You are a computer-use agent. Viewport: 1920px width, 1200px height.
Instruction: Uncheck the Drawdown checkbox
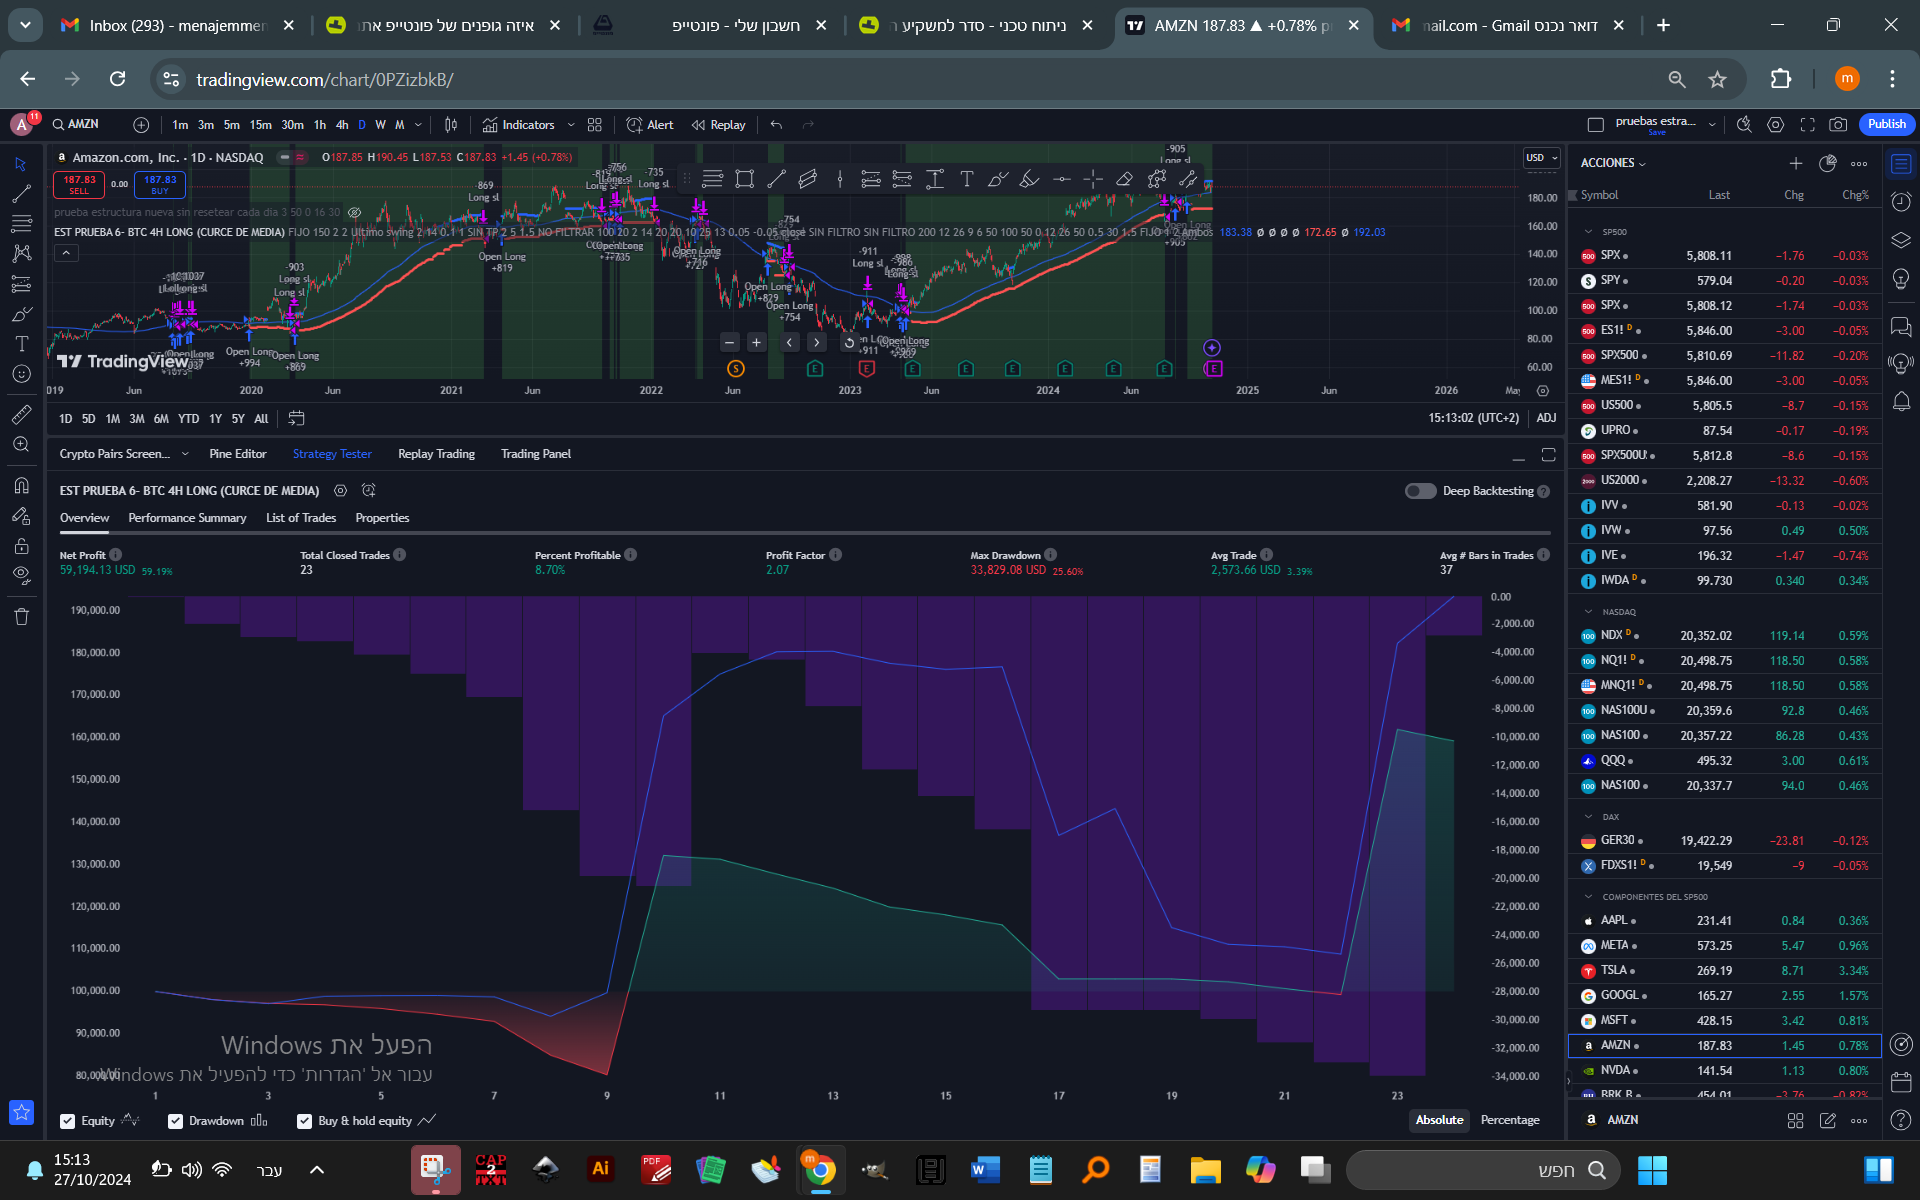tap(176, 1121)
